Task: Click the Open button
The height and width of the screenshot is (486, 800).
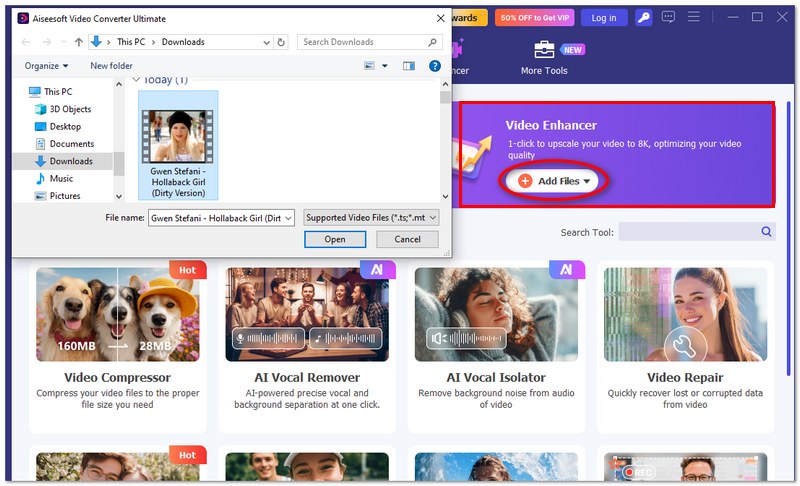Action: click(x=335, y=239)
